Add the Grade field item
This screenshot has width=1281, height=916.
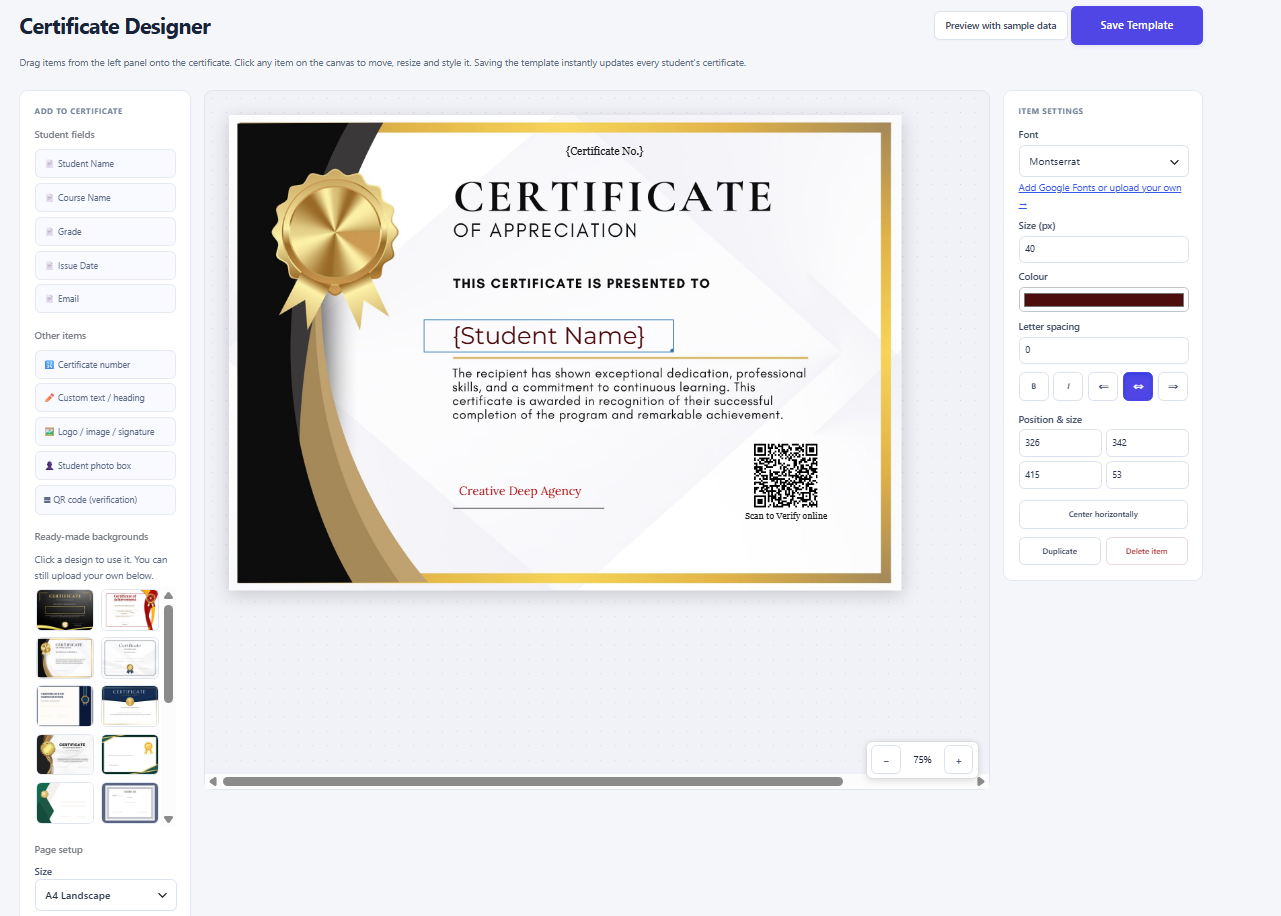(105, 232)
